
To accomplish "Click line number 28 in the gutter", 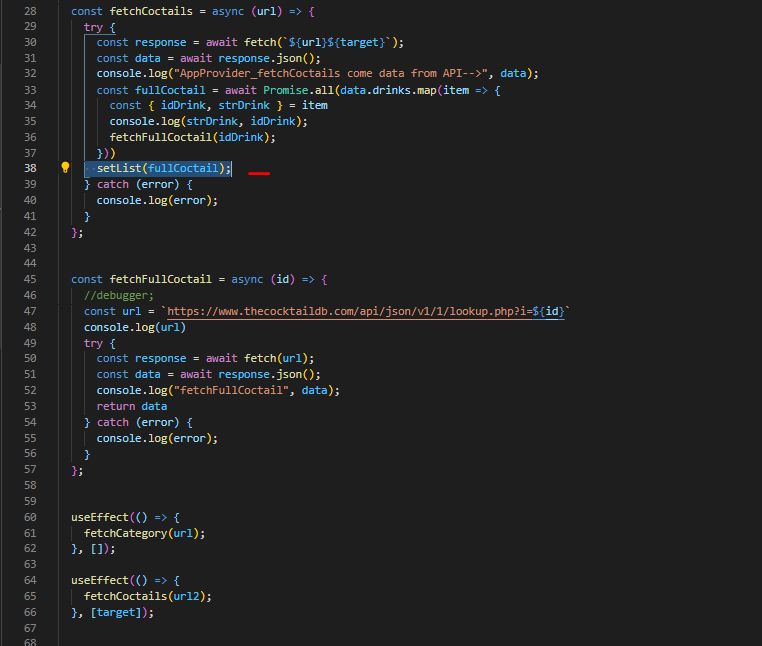I will 30,11.
